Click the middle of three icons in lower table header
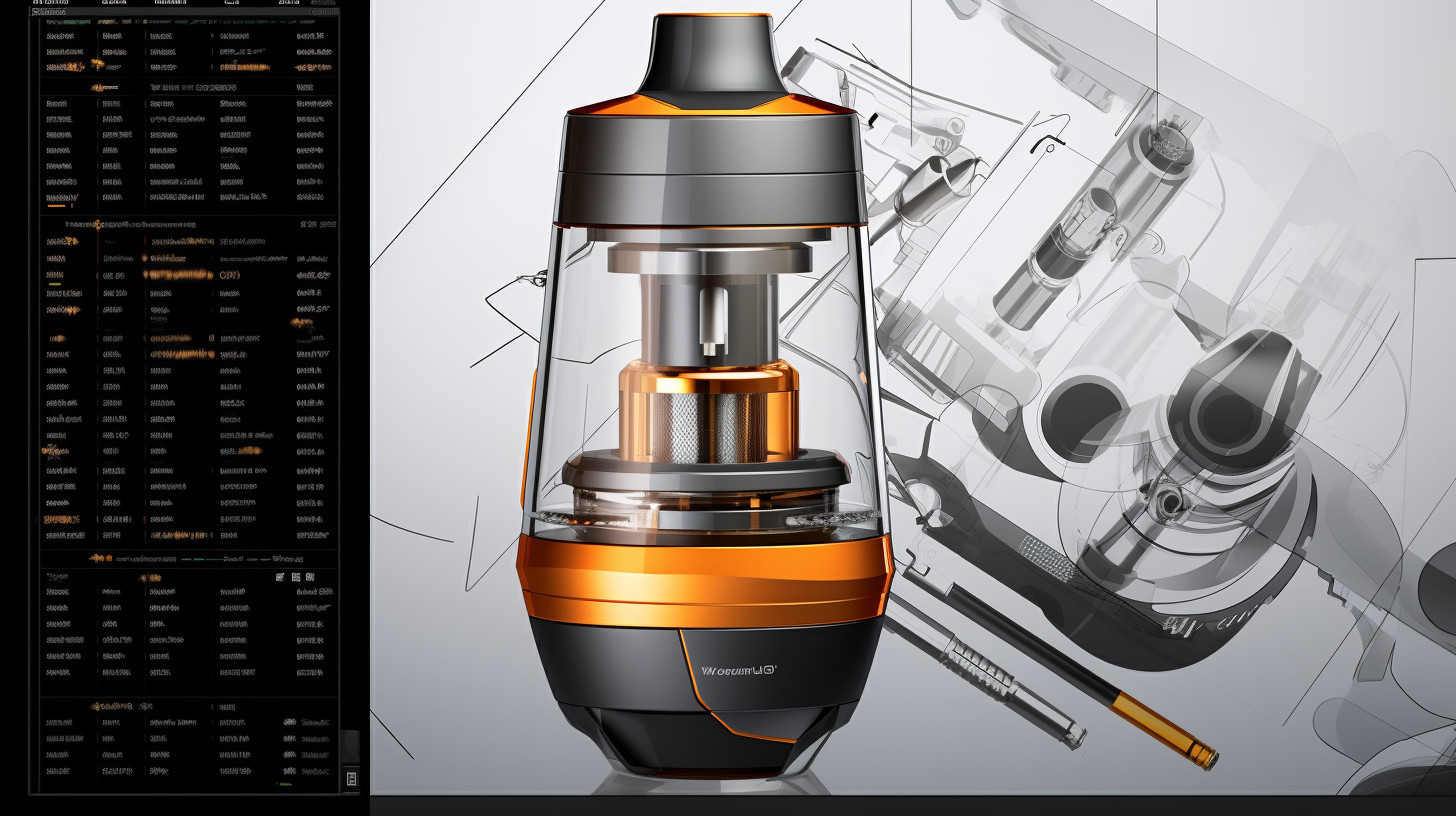The height and width of the screenshot is (816, 1456). pos(296,577)
